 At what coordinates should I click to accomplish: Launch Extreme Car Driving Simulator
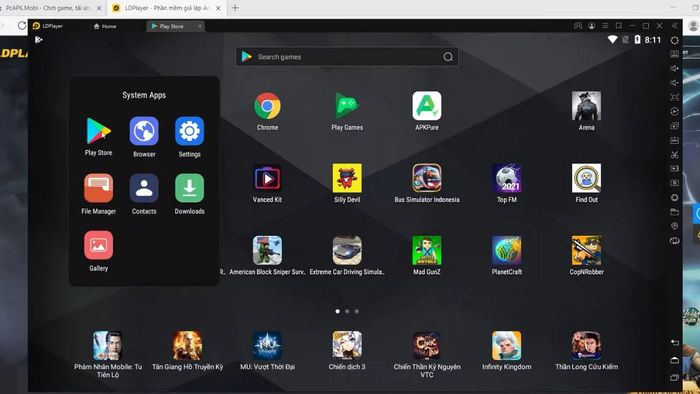(x=347, y=250)
